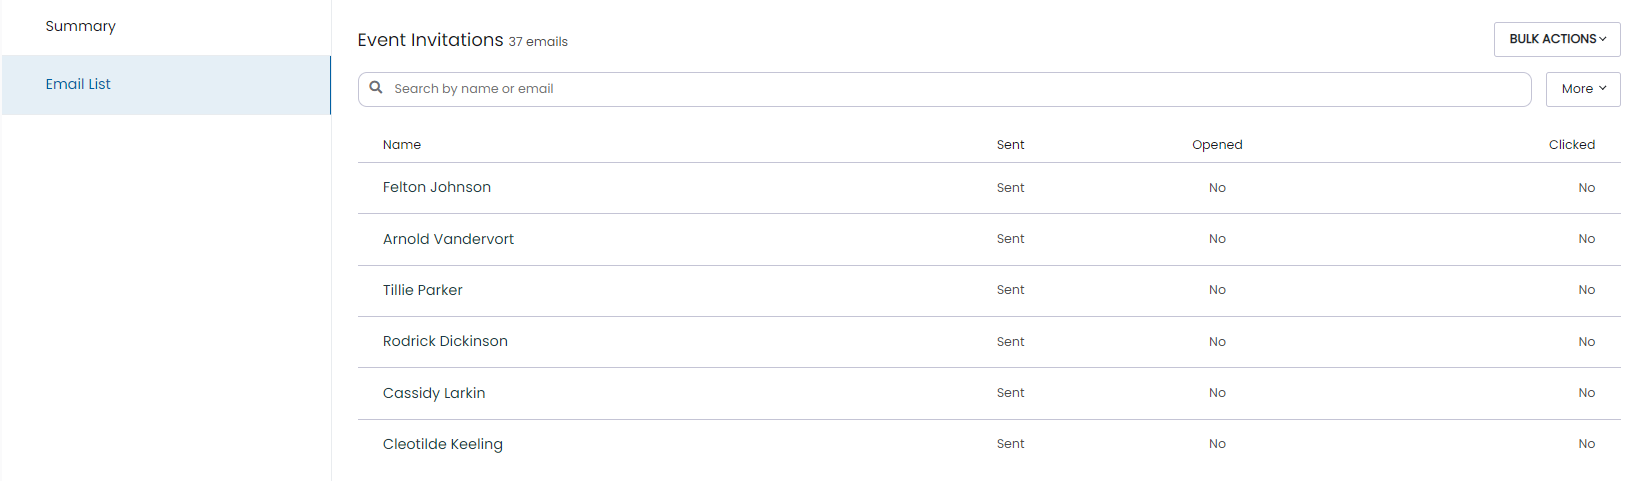1631x481 pixels.
Task: Open Arnold Vandervort's entry
Action: pos(989,239)
